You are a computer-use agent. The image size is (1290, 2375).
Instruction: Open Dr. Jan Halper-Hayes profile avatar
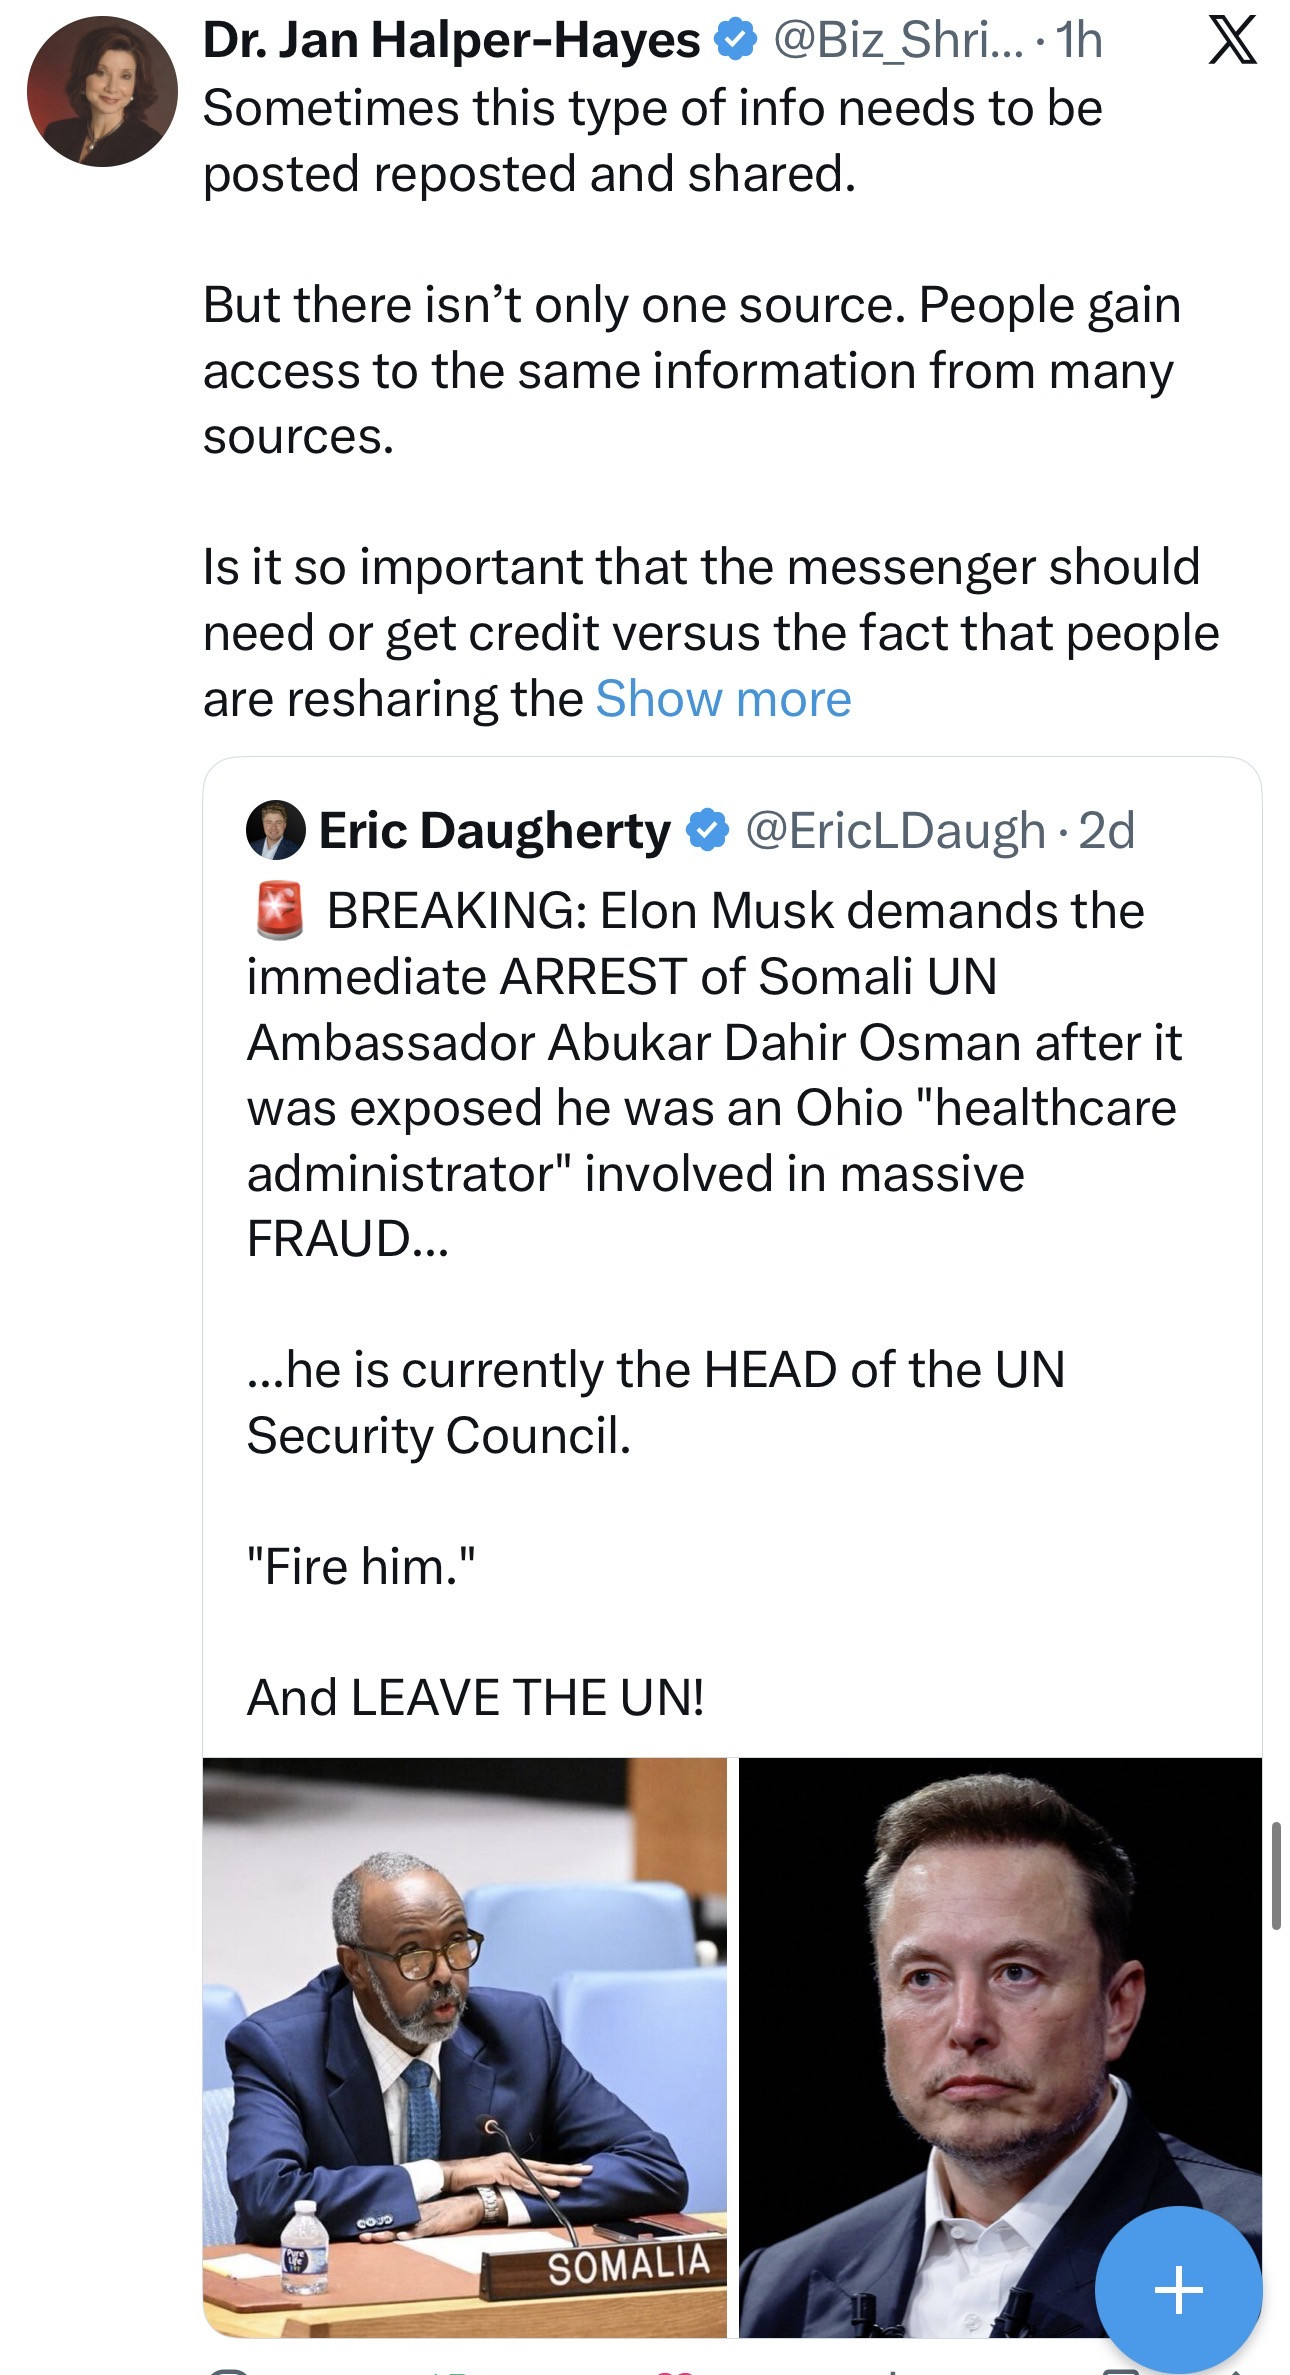[101, 92]
